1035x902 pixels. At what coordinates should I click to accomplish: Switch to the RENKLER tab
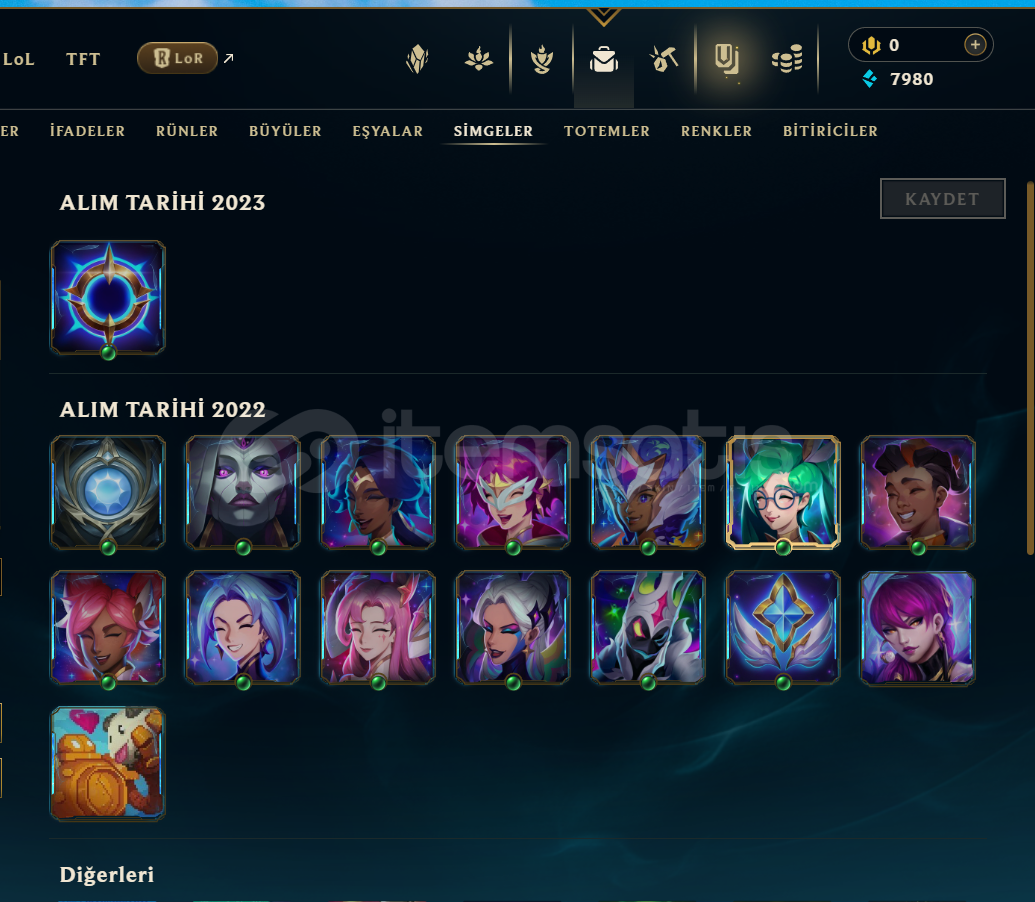pos(716,131)
